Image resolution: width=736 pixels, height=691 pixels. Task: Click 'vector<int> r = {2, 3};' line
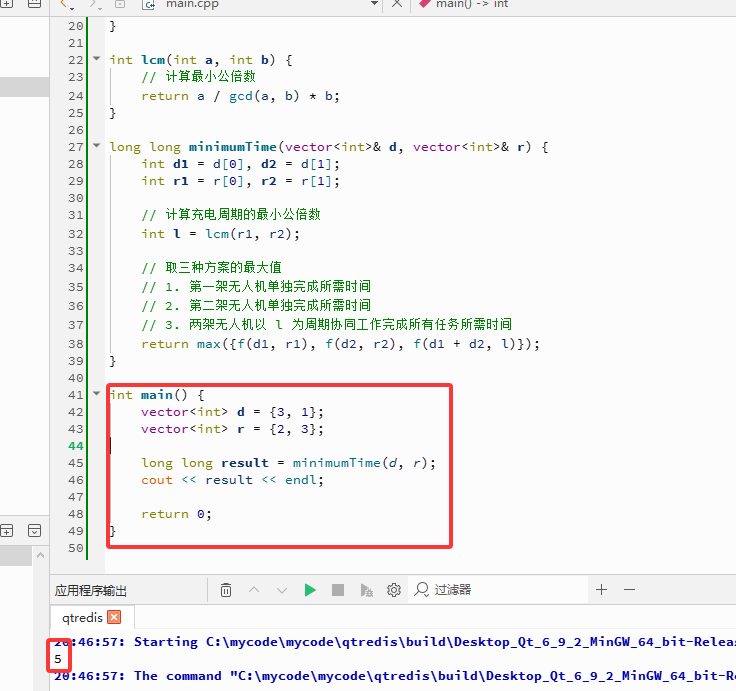click(x=232, y=429)
